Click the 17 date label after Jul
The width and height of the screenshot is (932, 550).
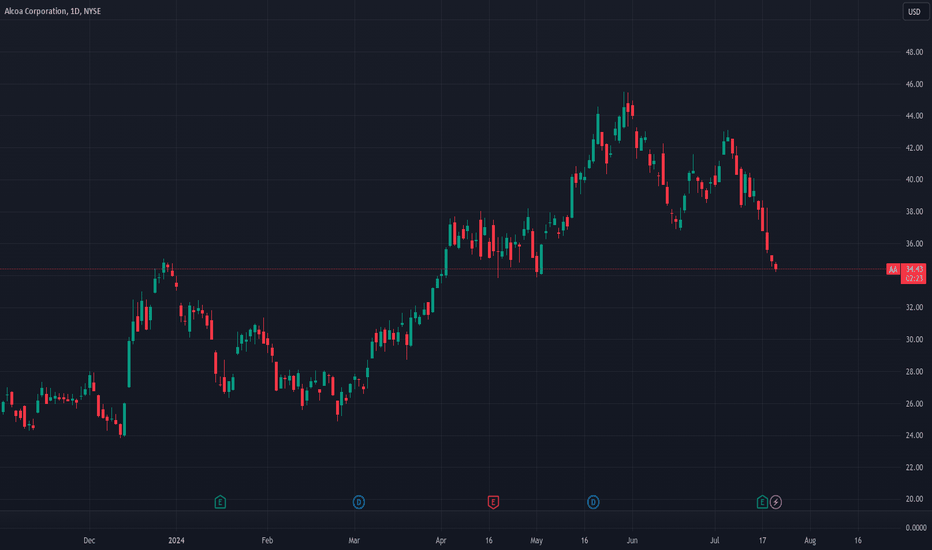point(763,540)
